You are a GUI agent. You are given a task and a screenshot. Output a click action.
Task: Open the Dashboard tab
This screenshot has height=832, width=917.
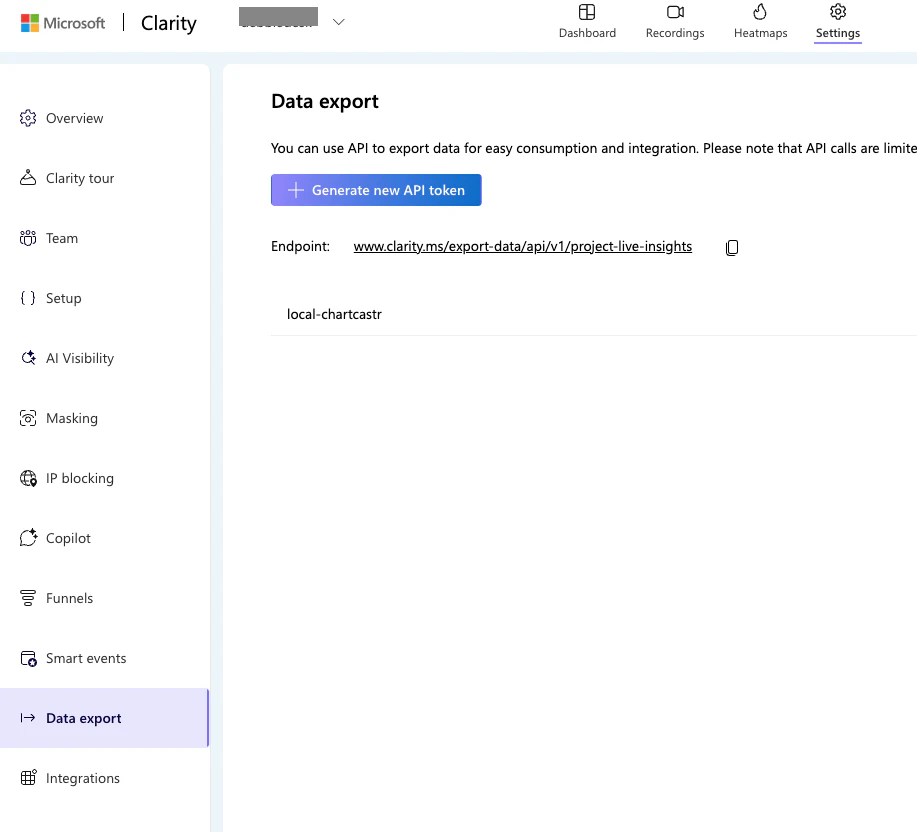click(587, 22)
